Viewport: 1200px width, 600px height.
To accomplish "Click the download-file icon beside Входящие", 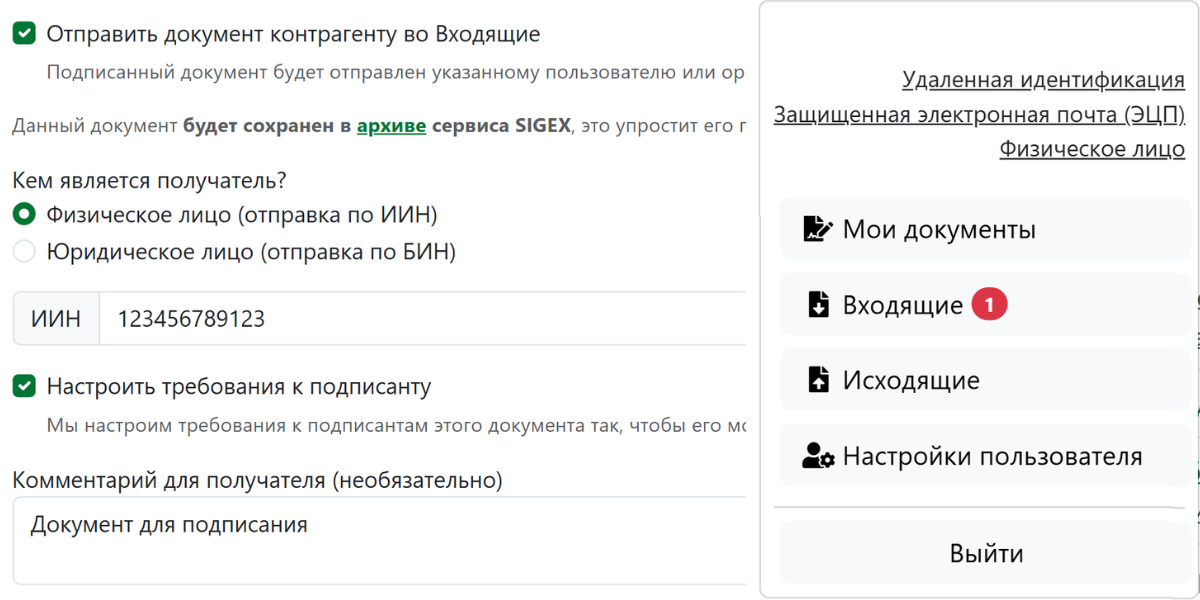I will coord(818,305).
